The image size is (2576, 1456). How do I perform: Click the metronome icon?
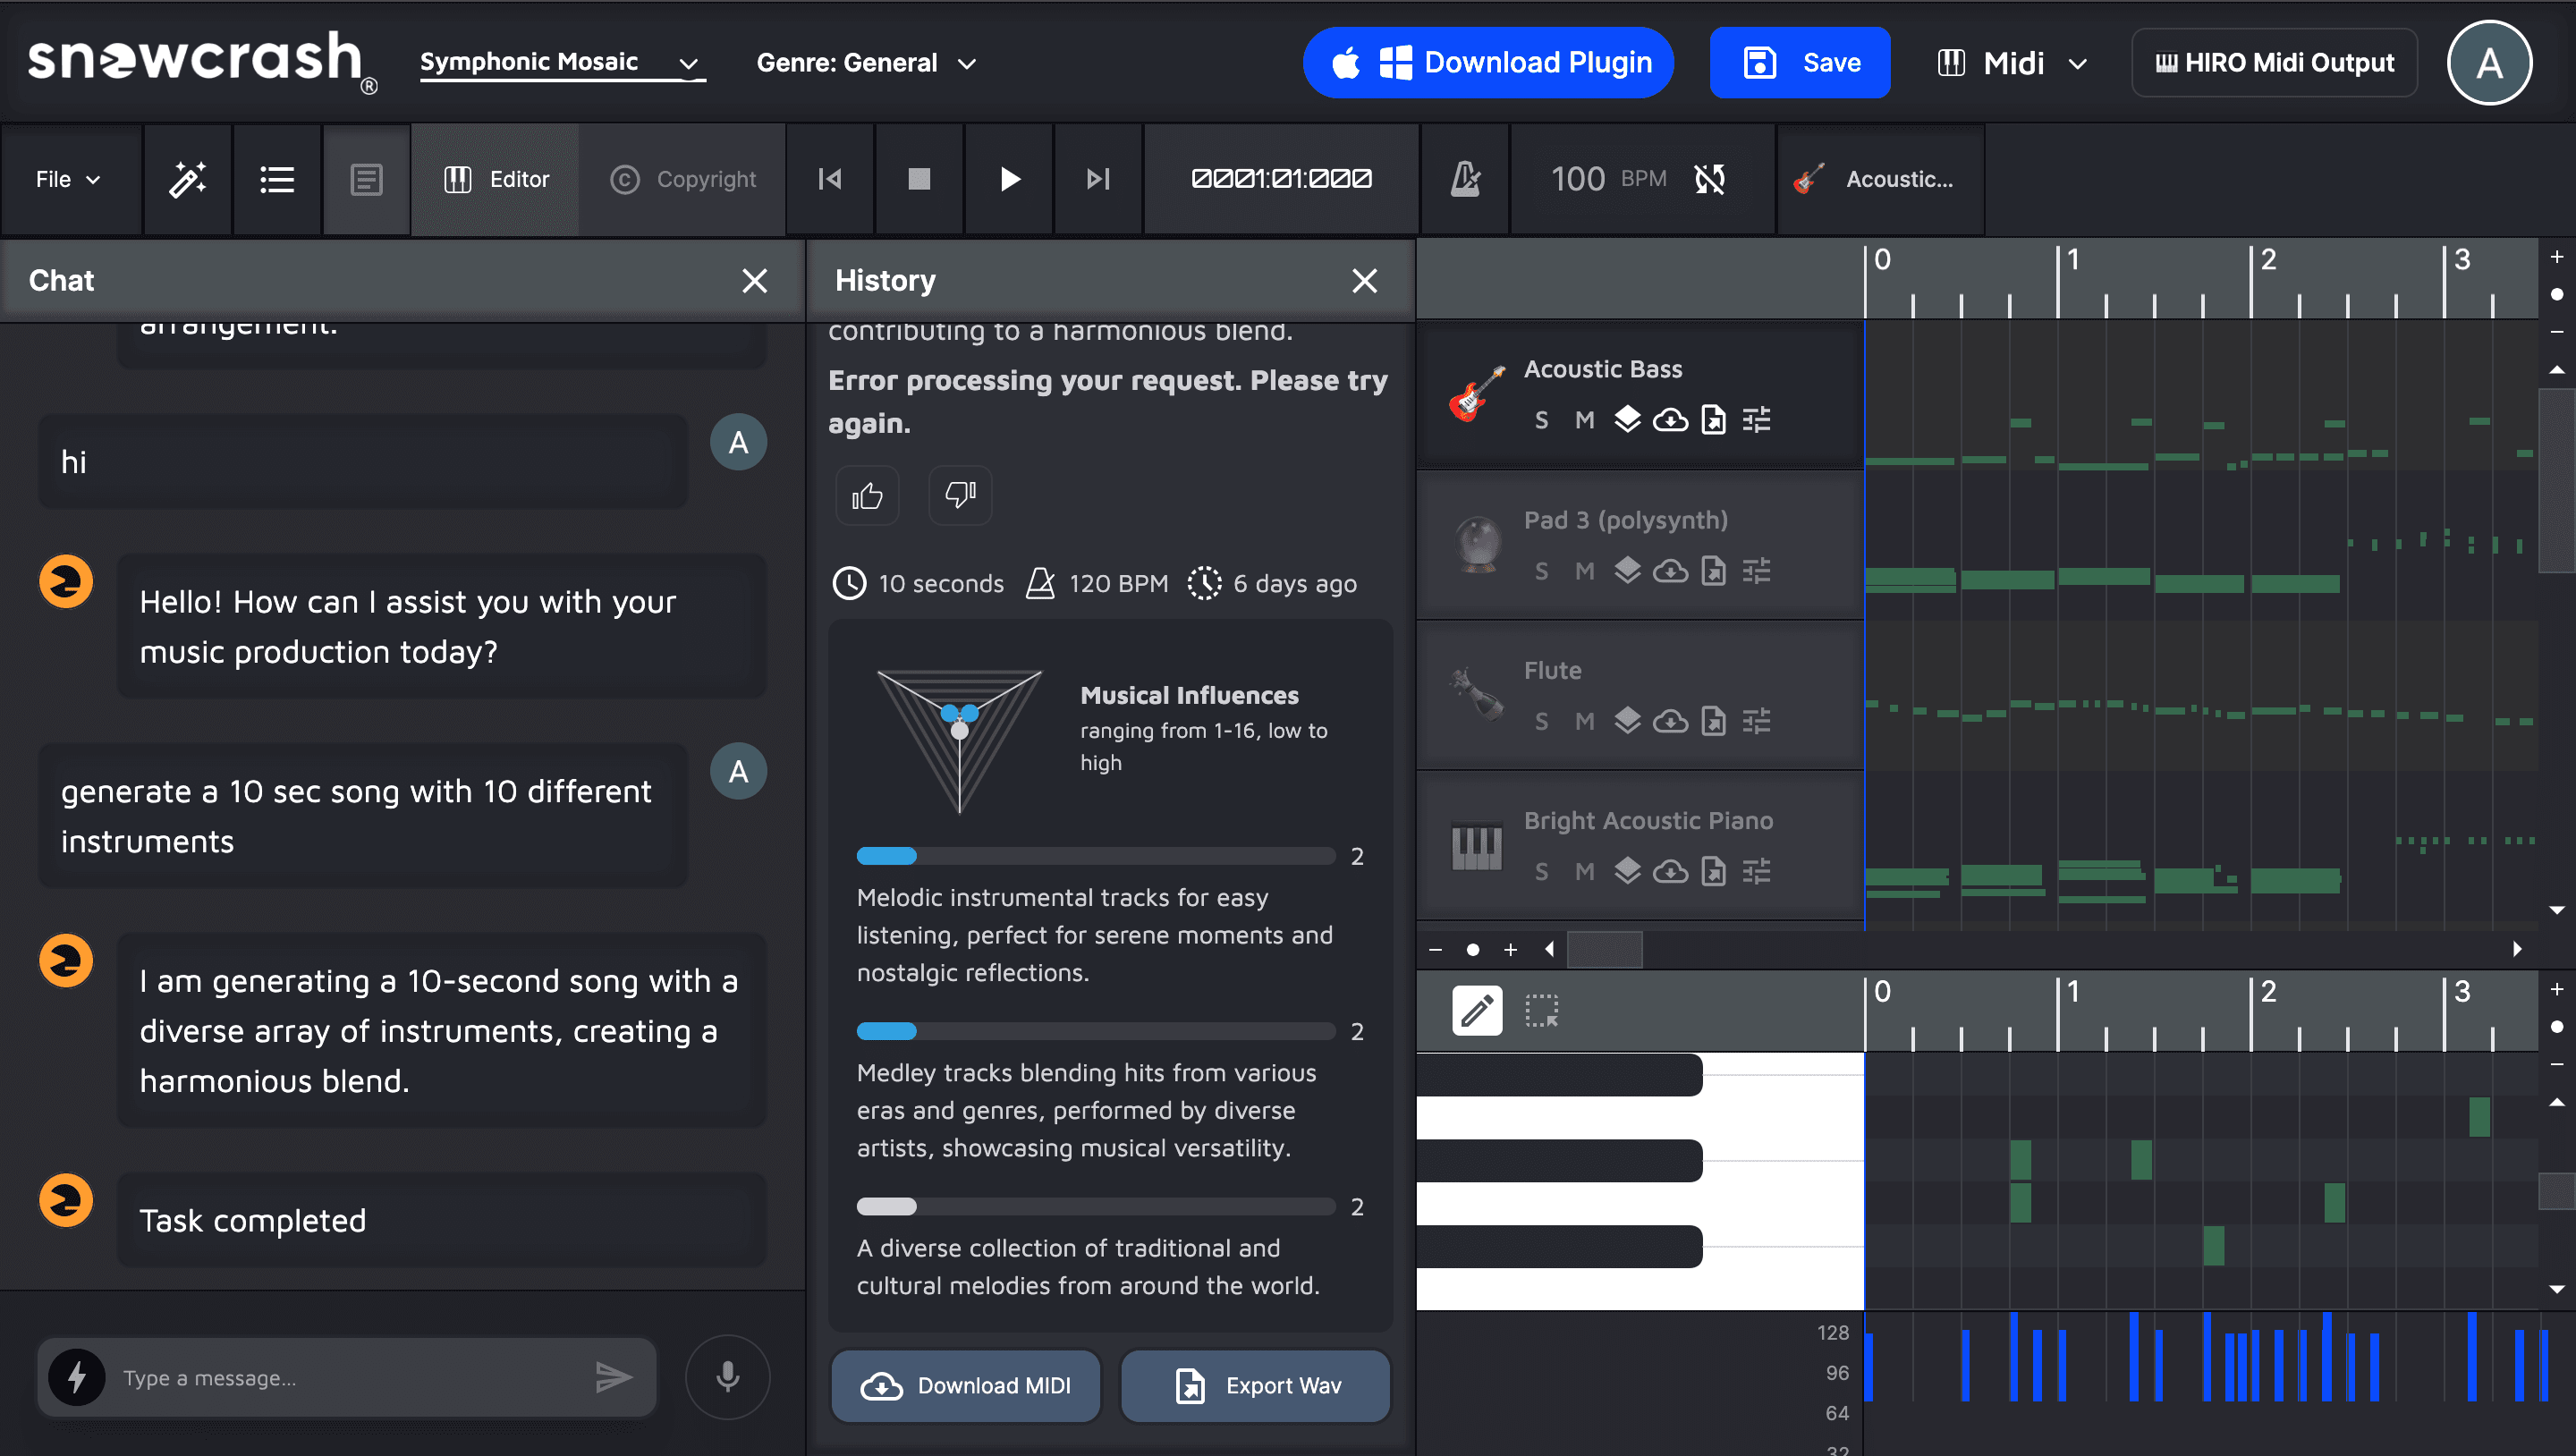[x=1465, y=179]
